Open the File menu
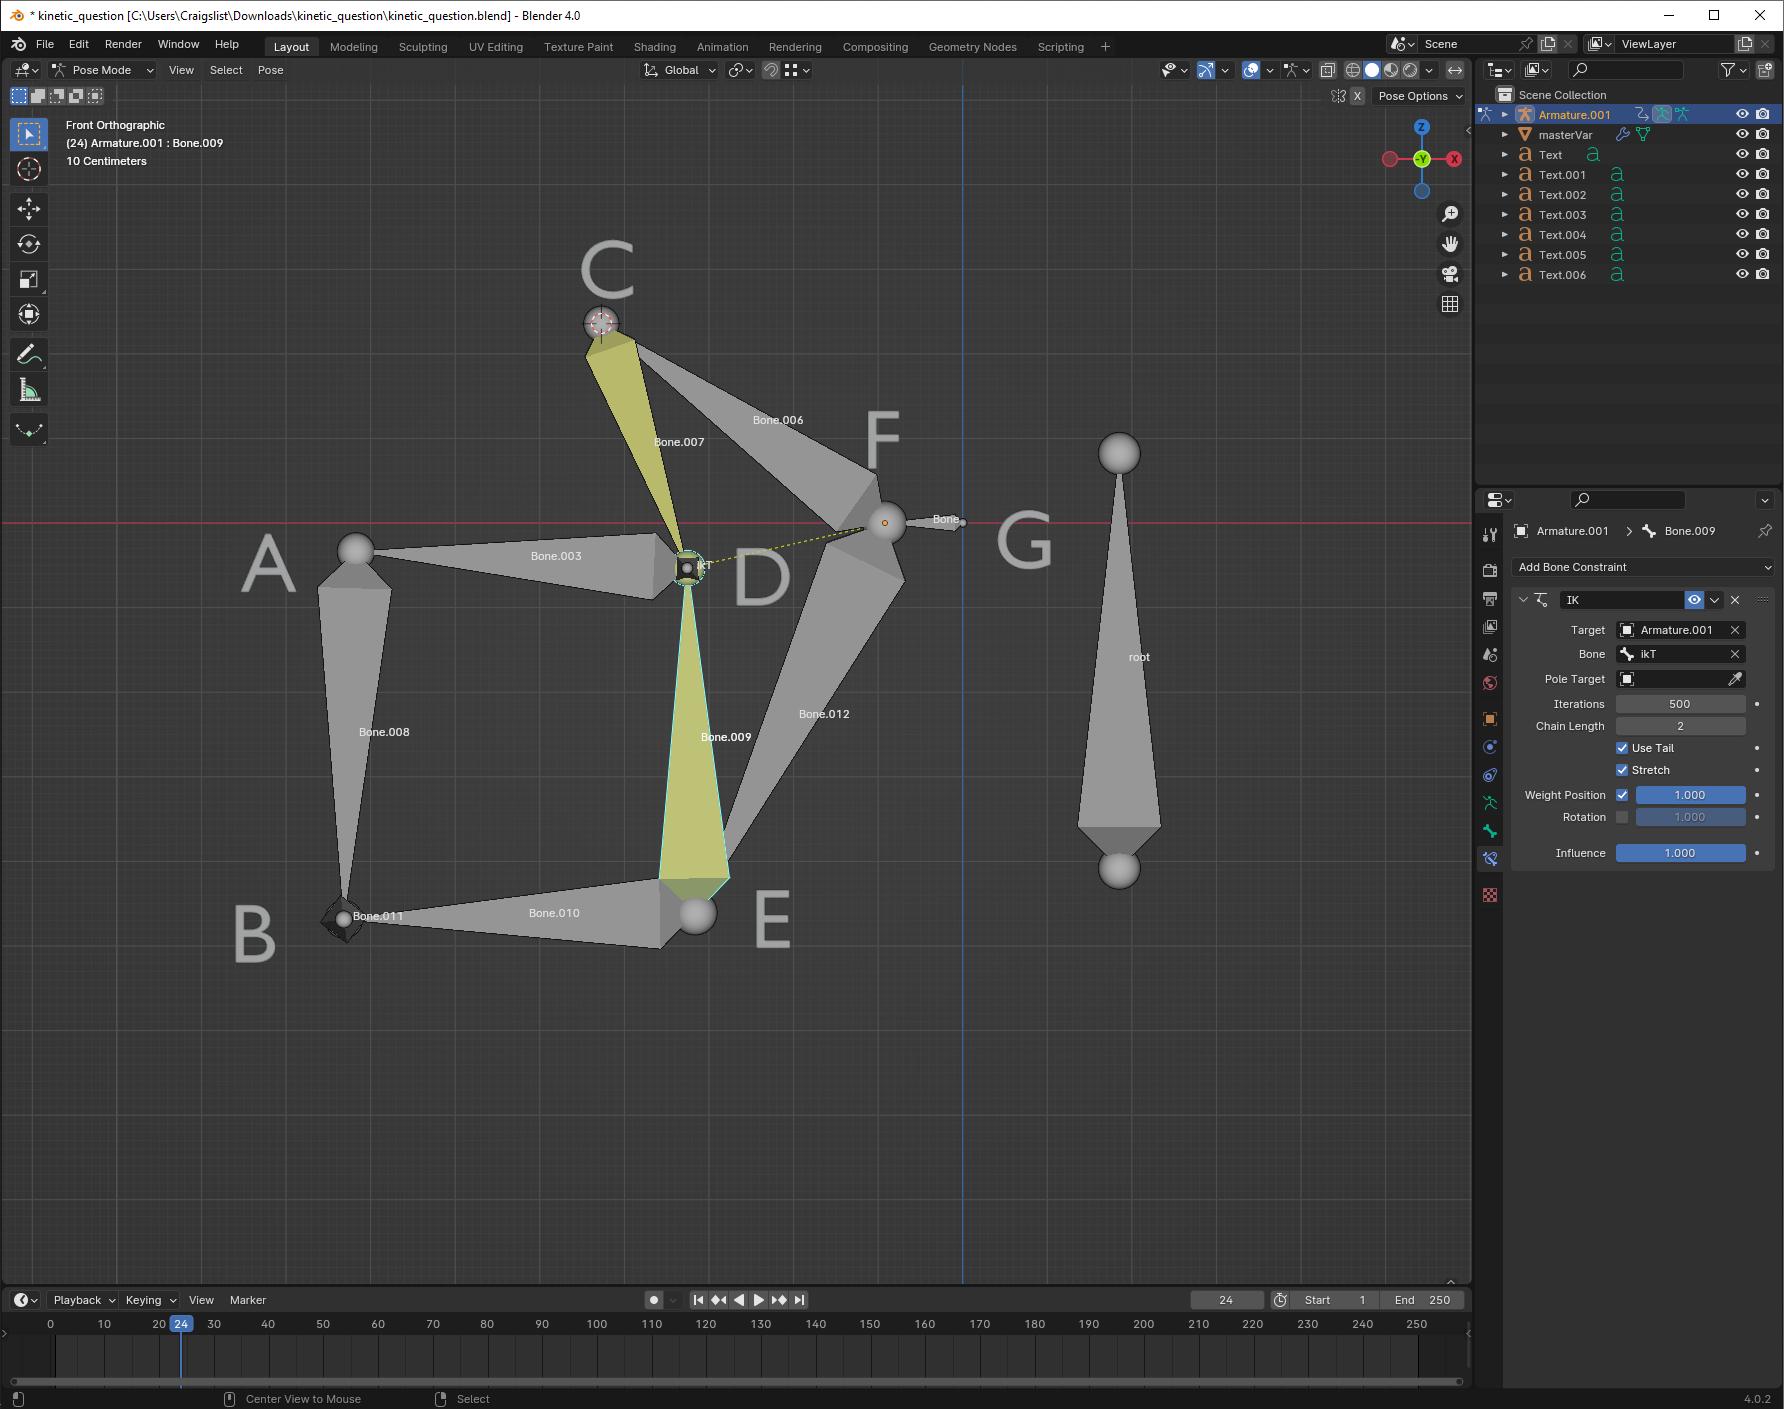This screenshot has width=1784, height=1409. click(x=45, y=45)
